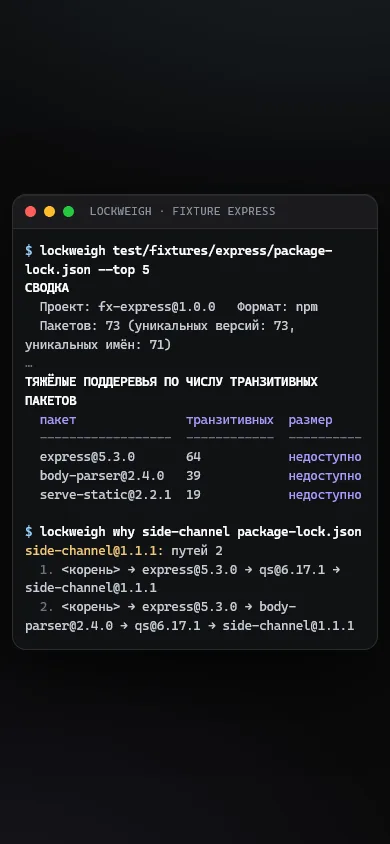Click the 'Проект: fx-express@1.0.0' text
This screenshot has height=844, width=390.
127,307
